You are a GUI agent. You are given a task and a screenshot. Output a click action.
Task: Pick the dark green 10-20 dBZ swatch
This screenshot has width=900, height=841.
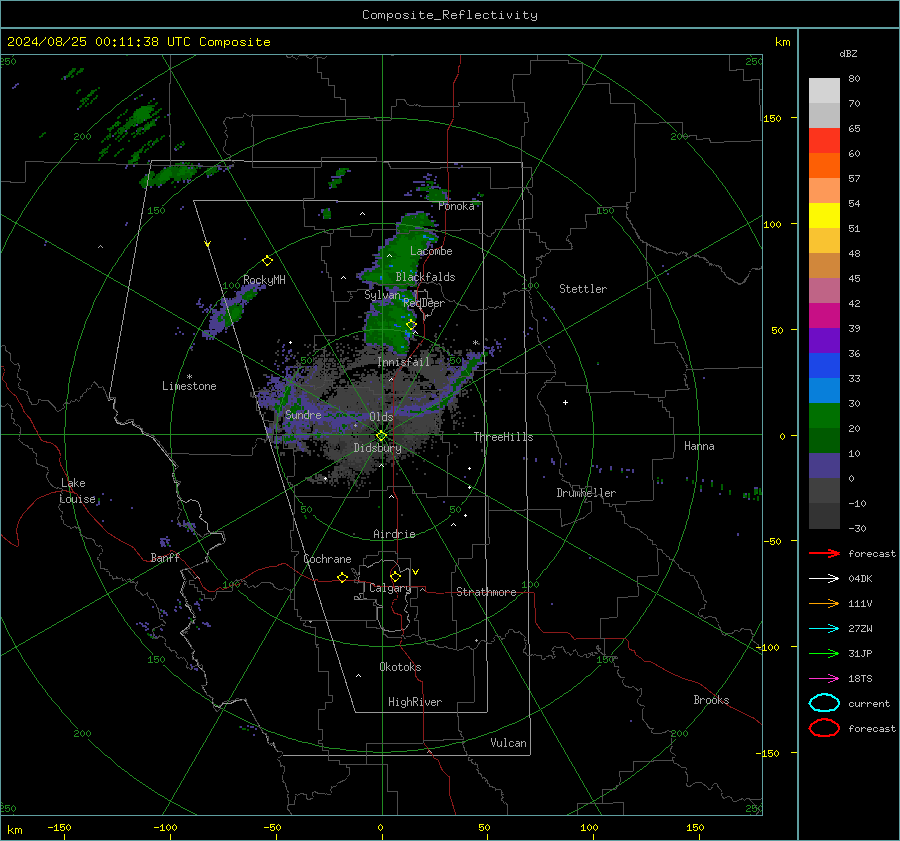point(824,441)
